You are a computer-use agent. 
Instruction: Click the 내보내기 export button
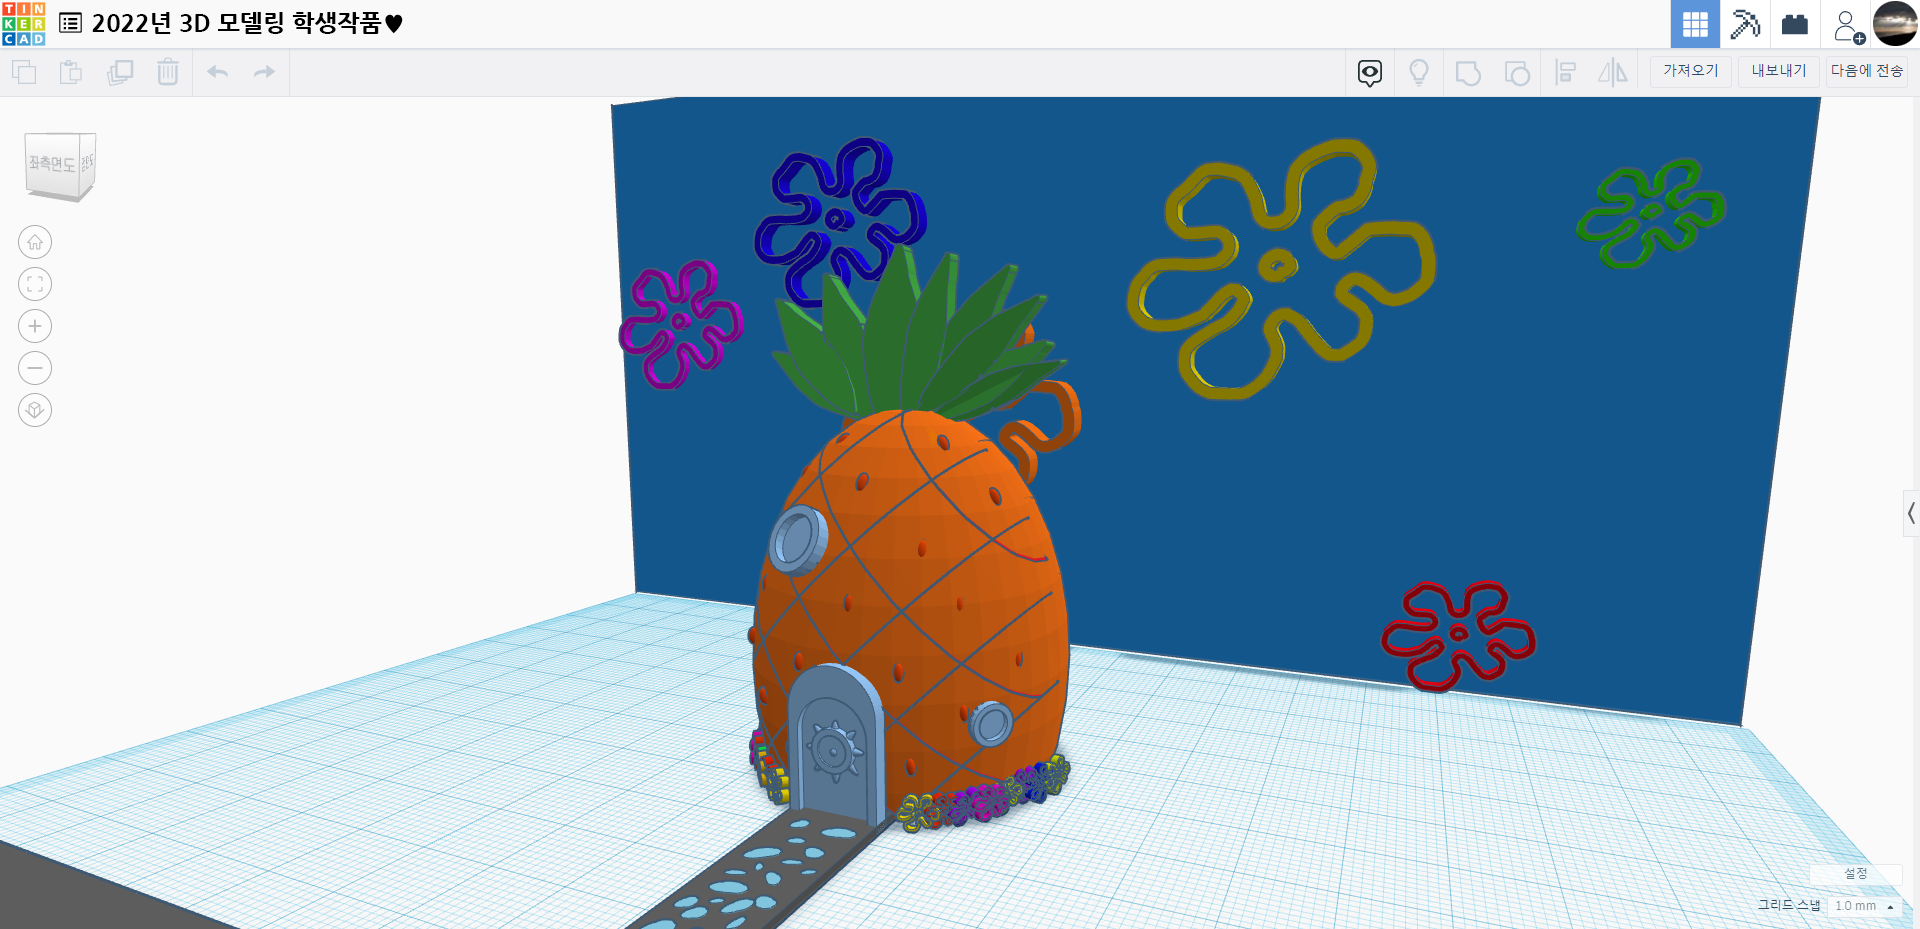1779,71
